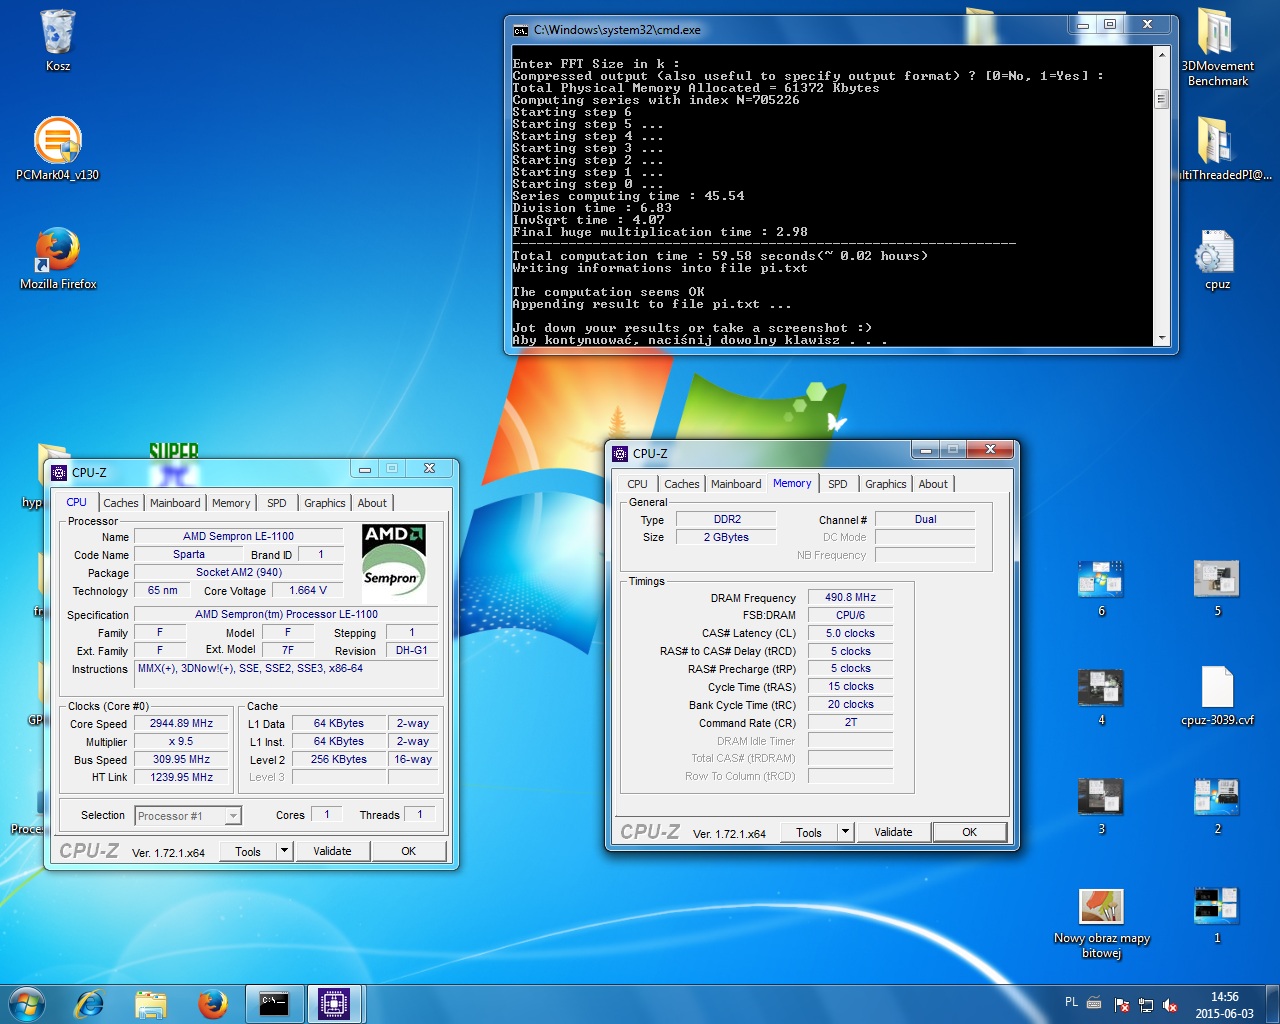Viewport: 1280px width, 1024px height.
Task: Click the Core Voltage value 1.664 V
Action: click(x=308, y=590)
